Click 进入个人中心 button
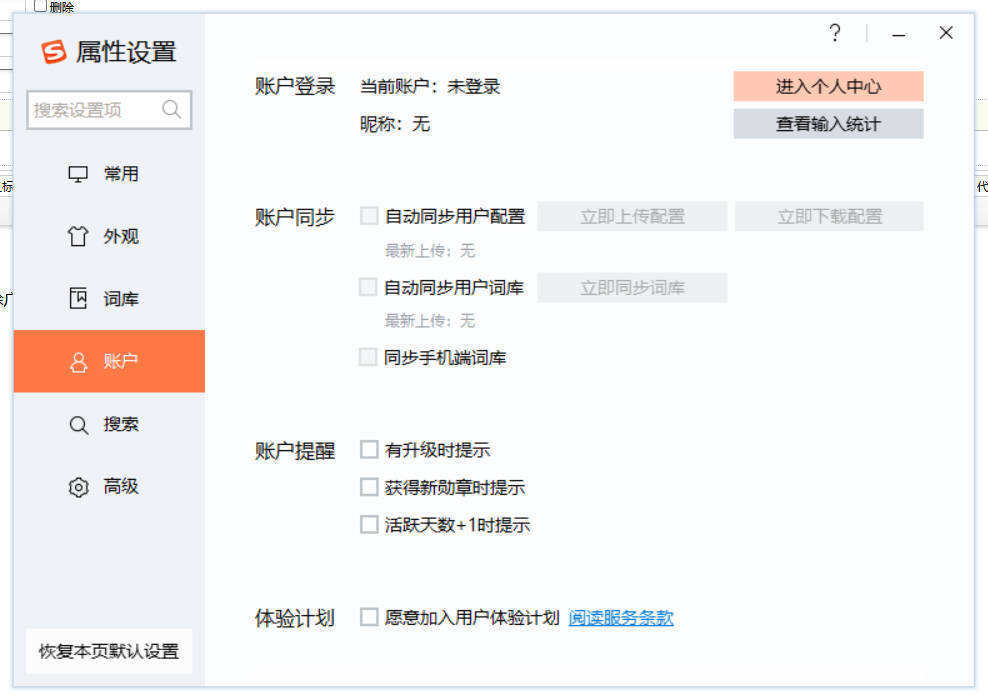This screenshot has width=988, height=700. click(829, 86)
